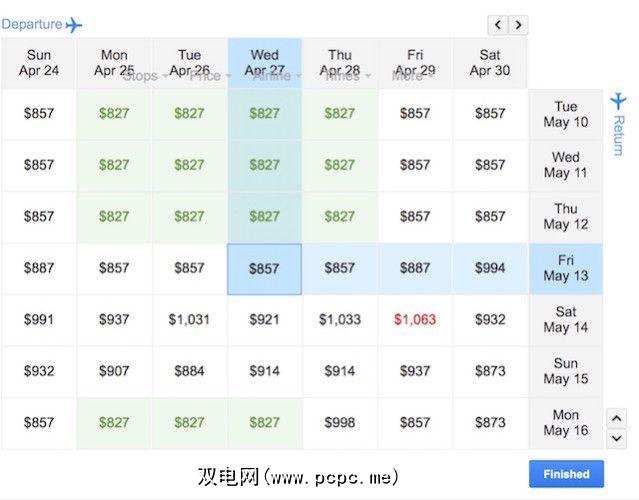Choose the red $1,063 fare cell
The height and width of the screenshot is (500, 639).
415,319
